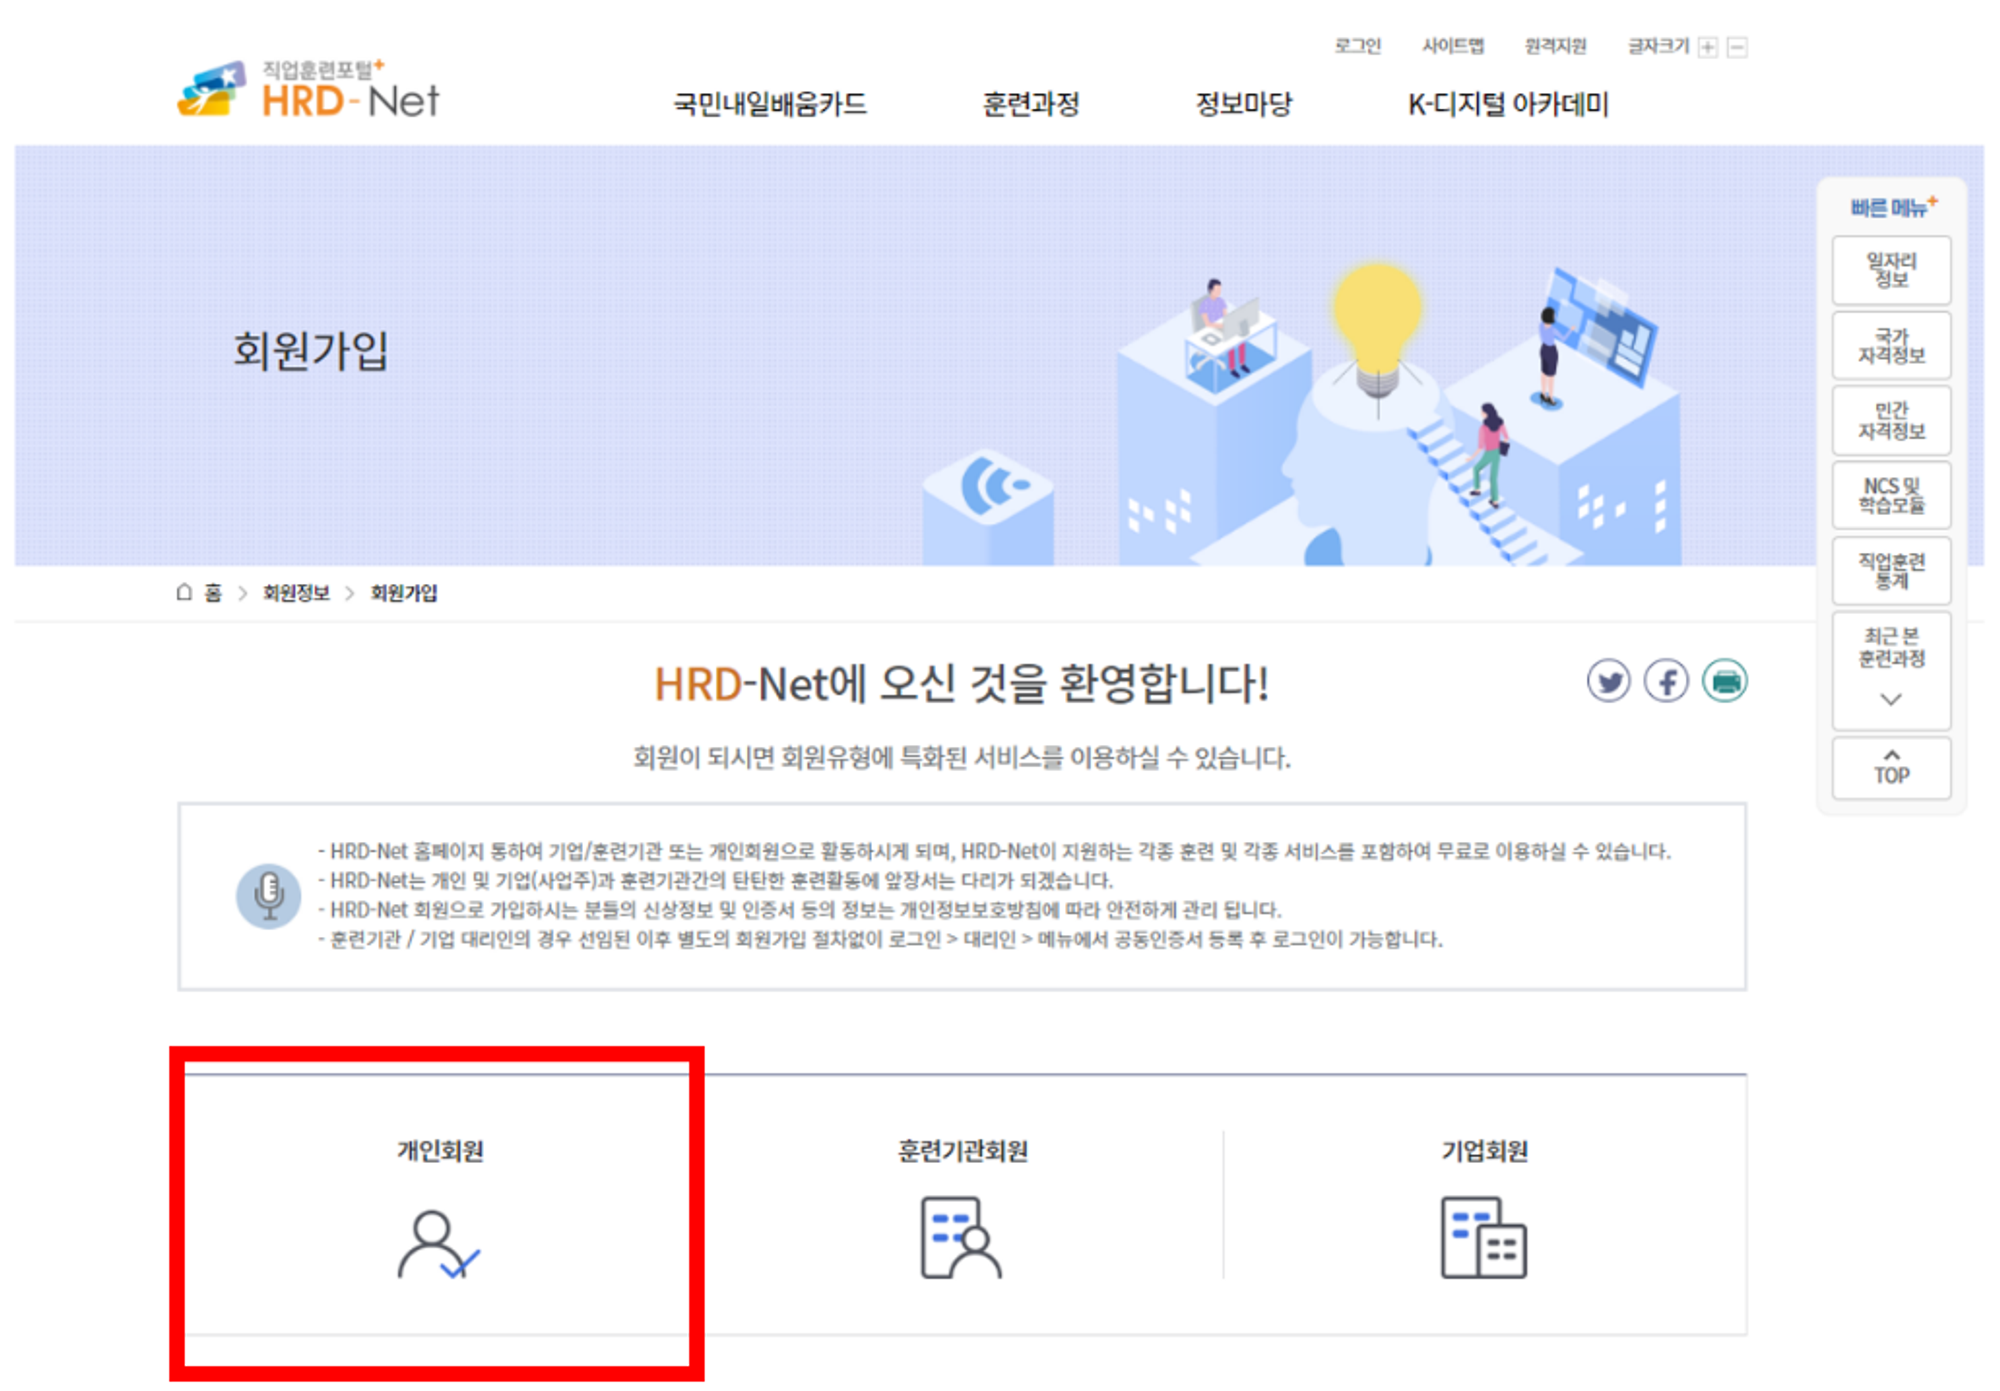This screenshot has width=2000, height=1391.
Task: Open 정보마당 menu
Action: coord(1244,104)
